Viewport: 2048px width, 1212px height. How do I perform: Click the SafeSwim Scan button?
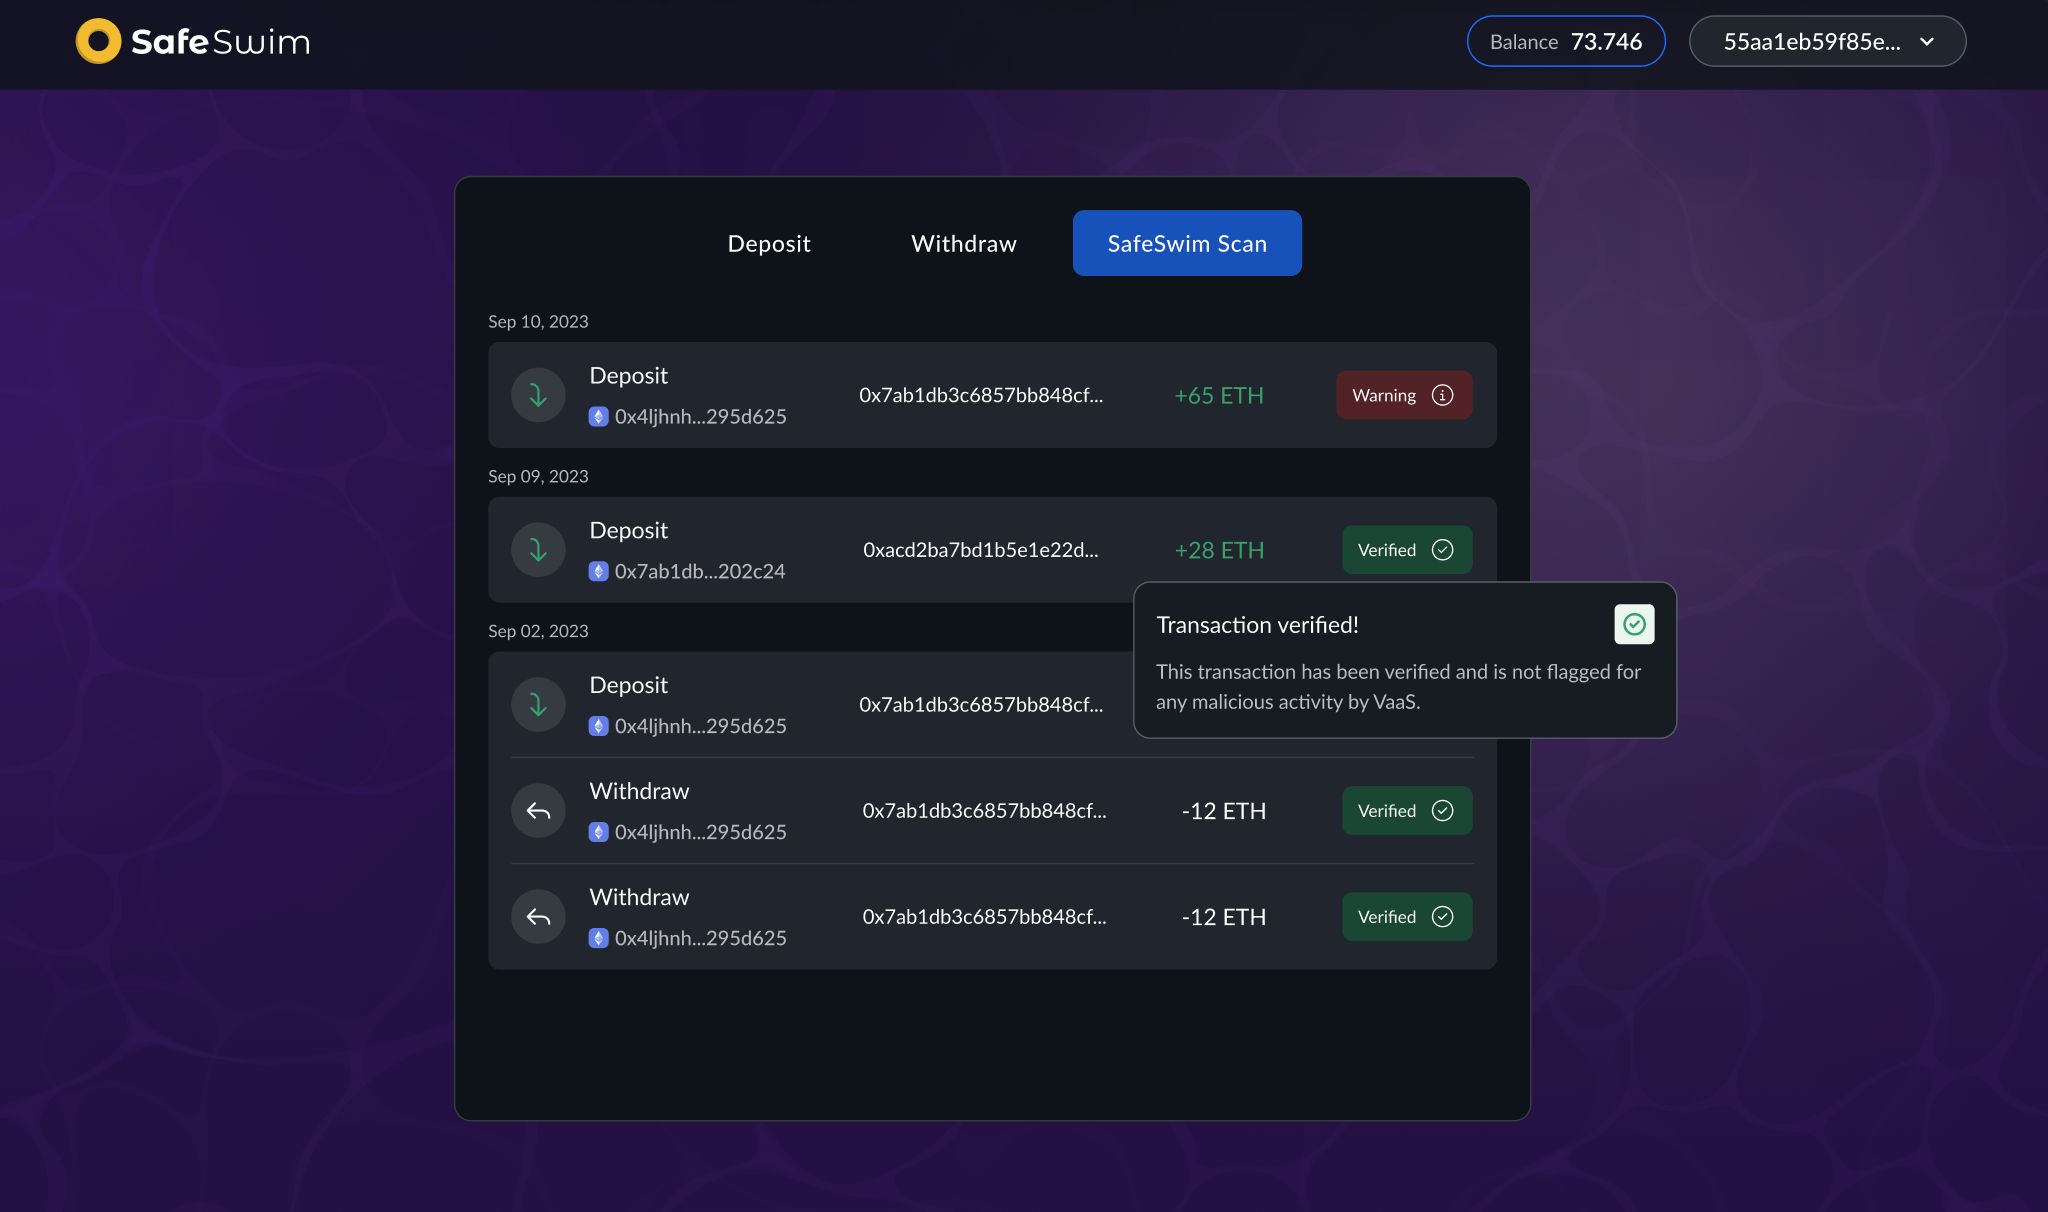point(1187,242)
